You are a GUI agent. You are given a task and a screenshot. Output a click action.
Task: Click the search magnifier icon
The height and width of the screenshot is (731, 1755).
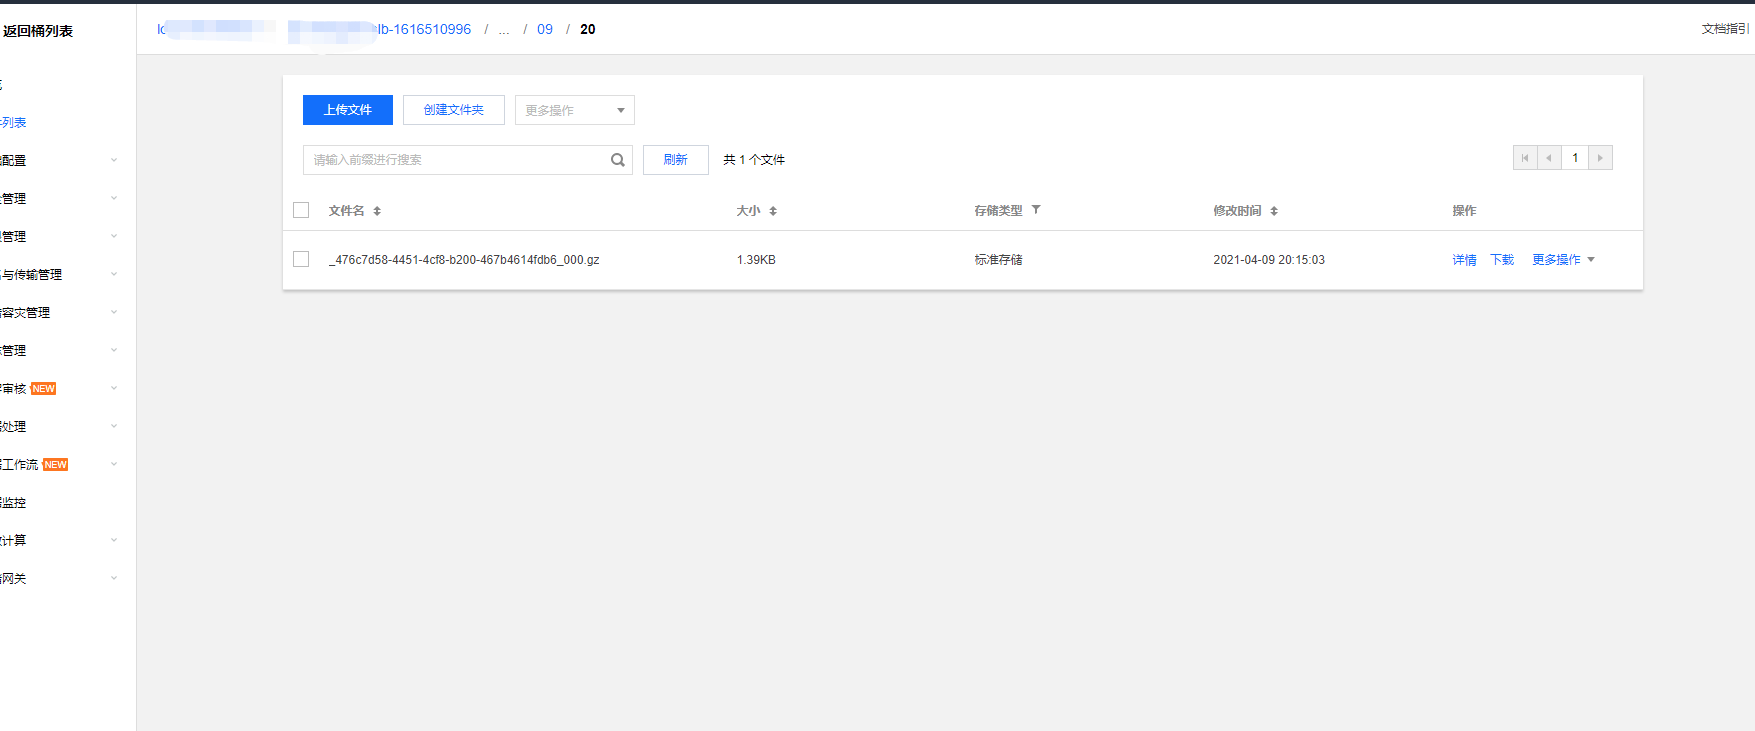click(x=617, y=160)
